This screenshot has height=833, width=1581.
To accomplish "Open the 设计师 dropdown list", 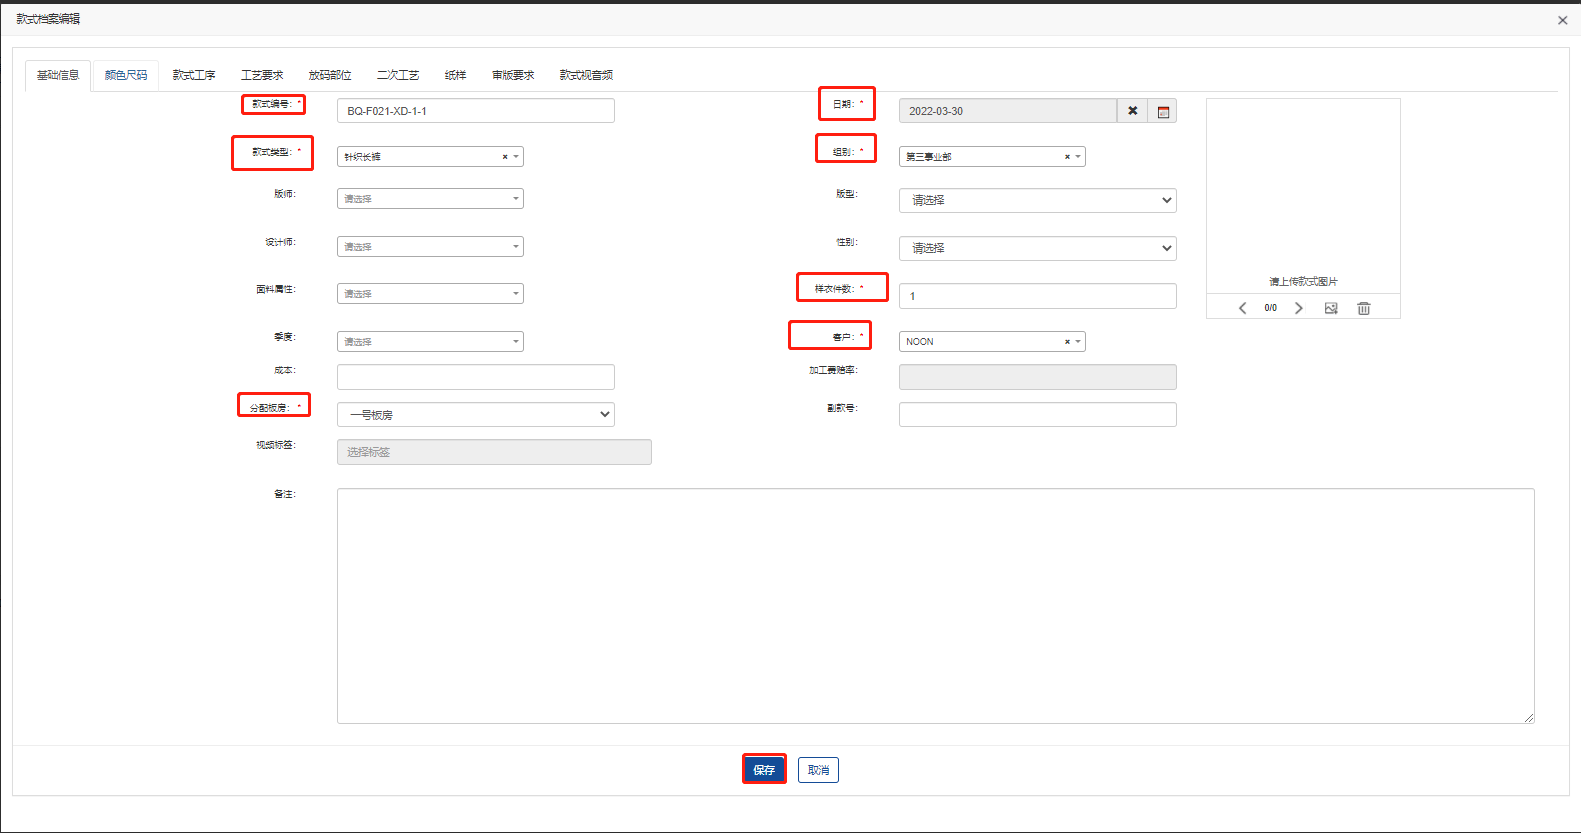I will 430,247.
